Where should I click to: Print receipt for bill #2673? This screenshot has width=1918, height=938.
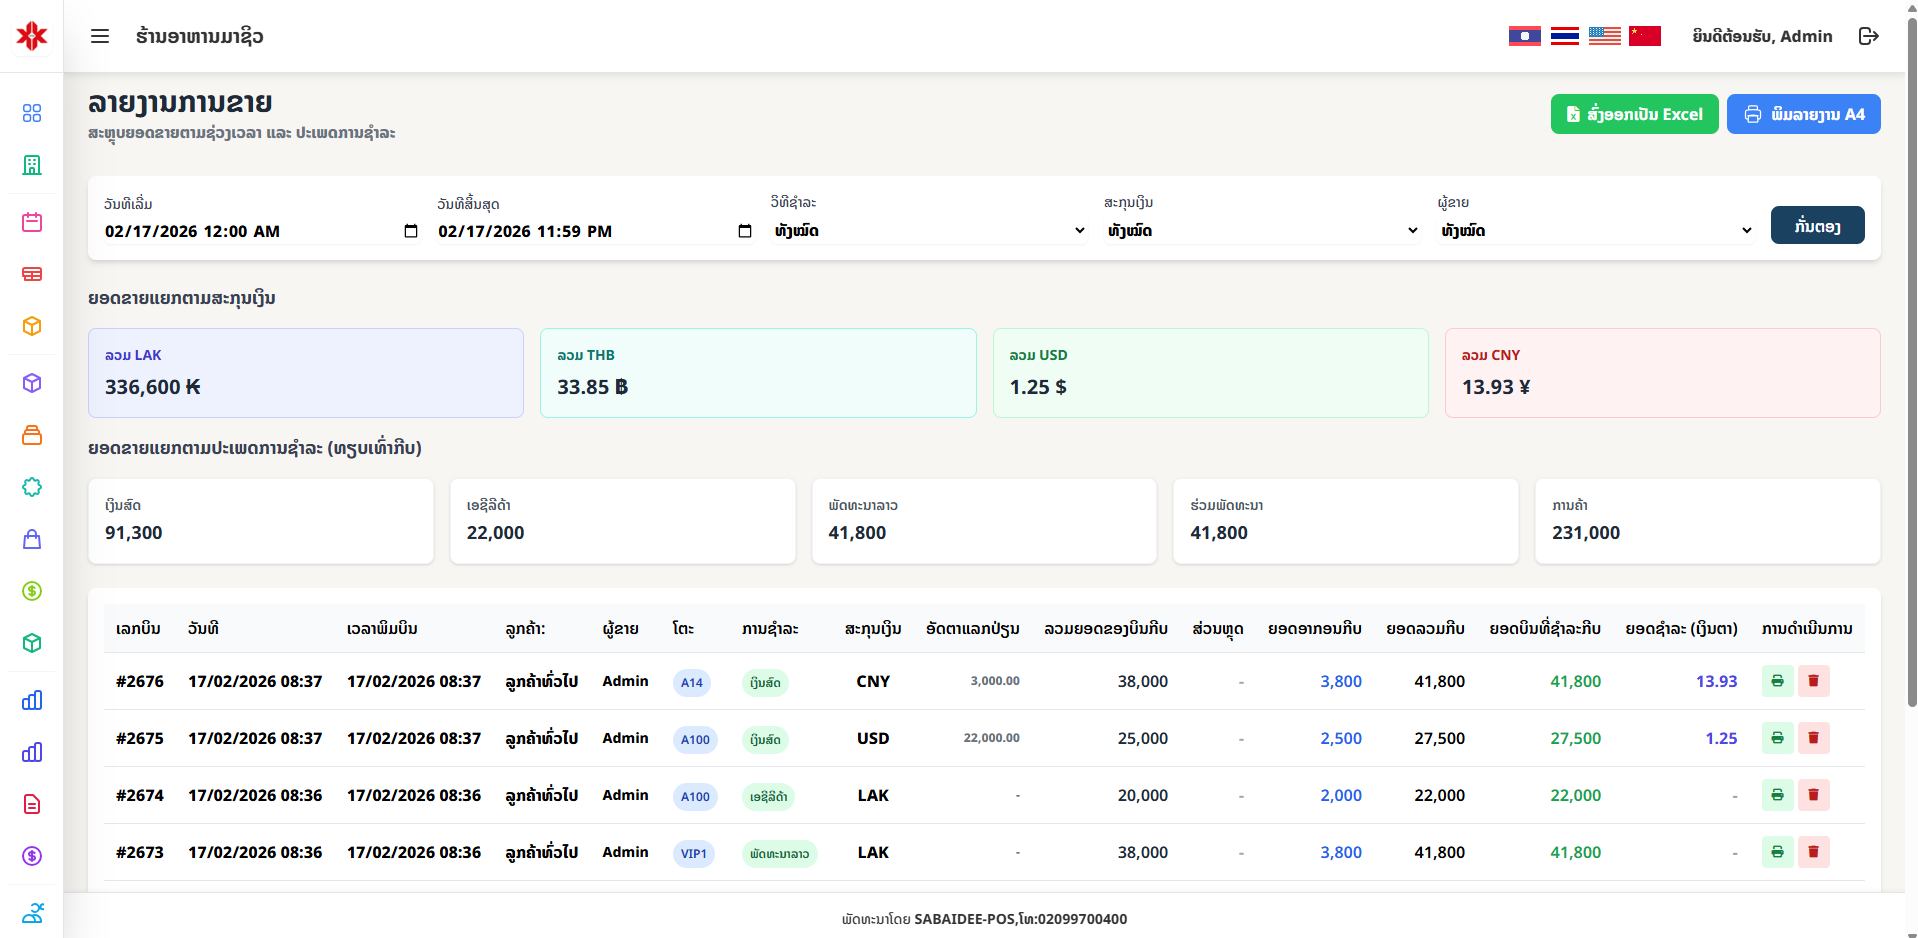pos(1776,852)
